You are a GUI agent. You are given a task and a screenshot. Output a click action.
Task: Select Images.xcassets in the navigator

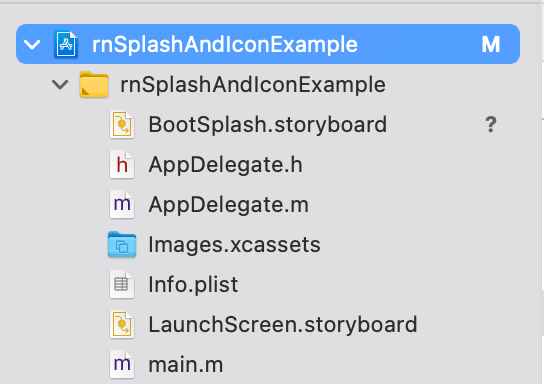click(x=235, y=245)
